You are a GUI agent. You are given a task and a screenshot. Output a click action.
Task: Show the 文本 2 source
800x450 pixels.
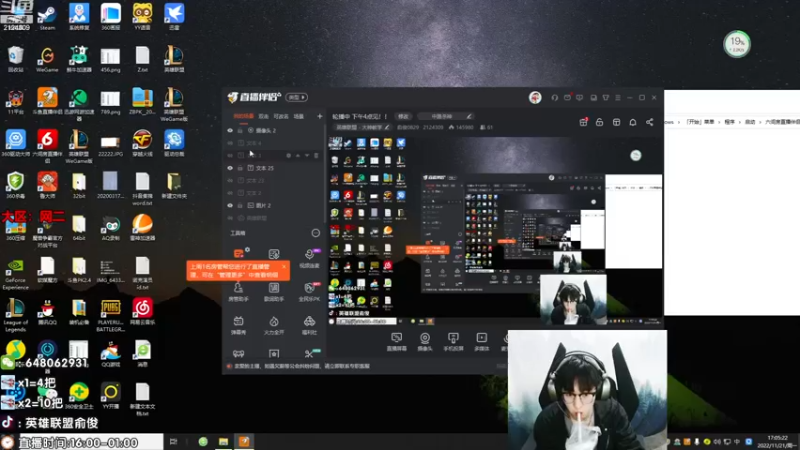230,193
